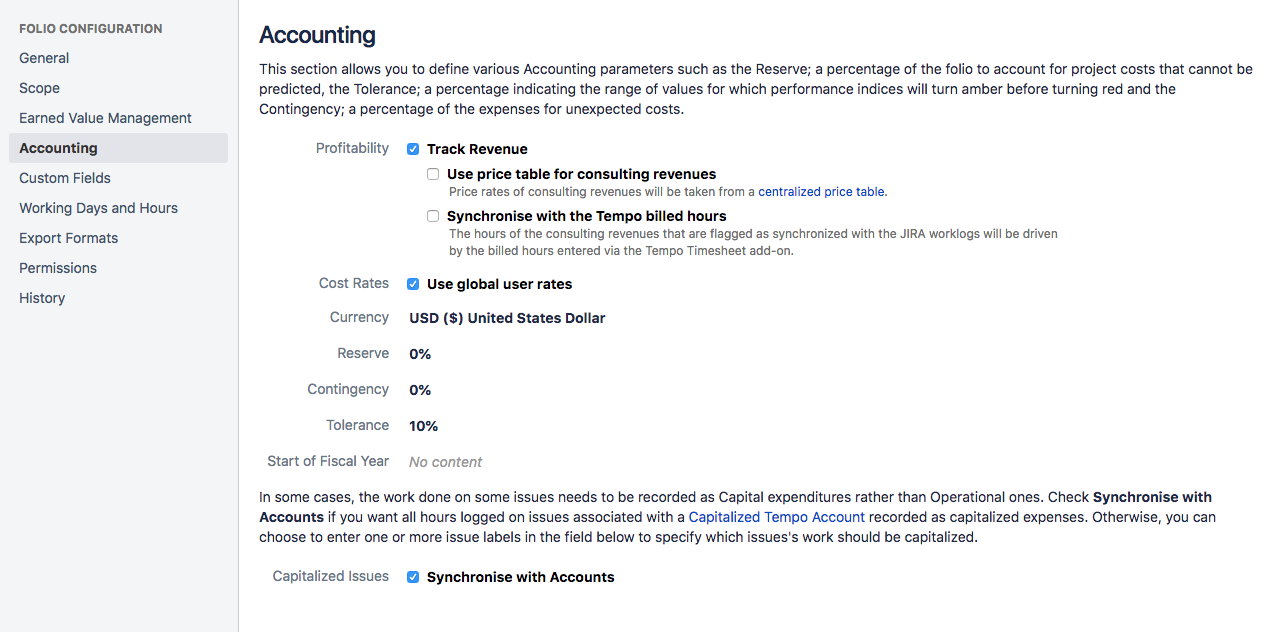
Task: Show the History section
Action: 41,298
